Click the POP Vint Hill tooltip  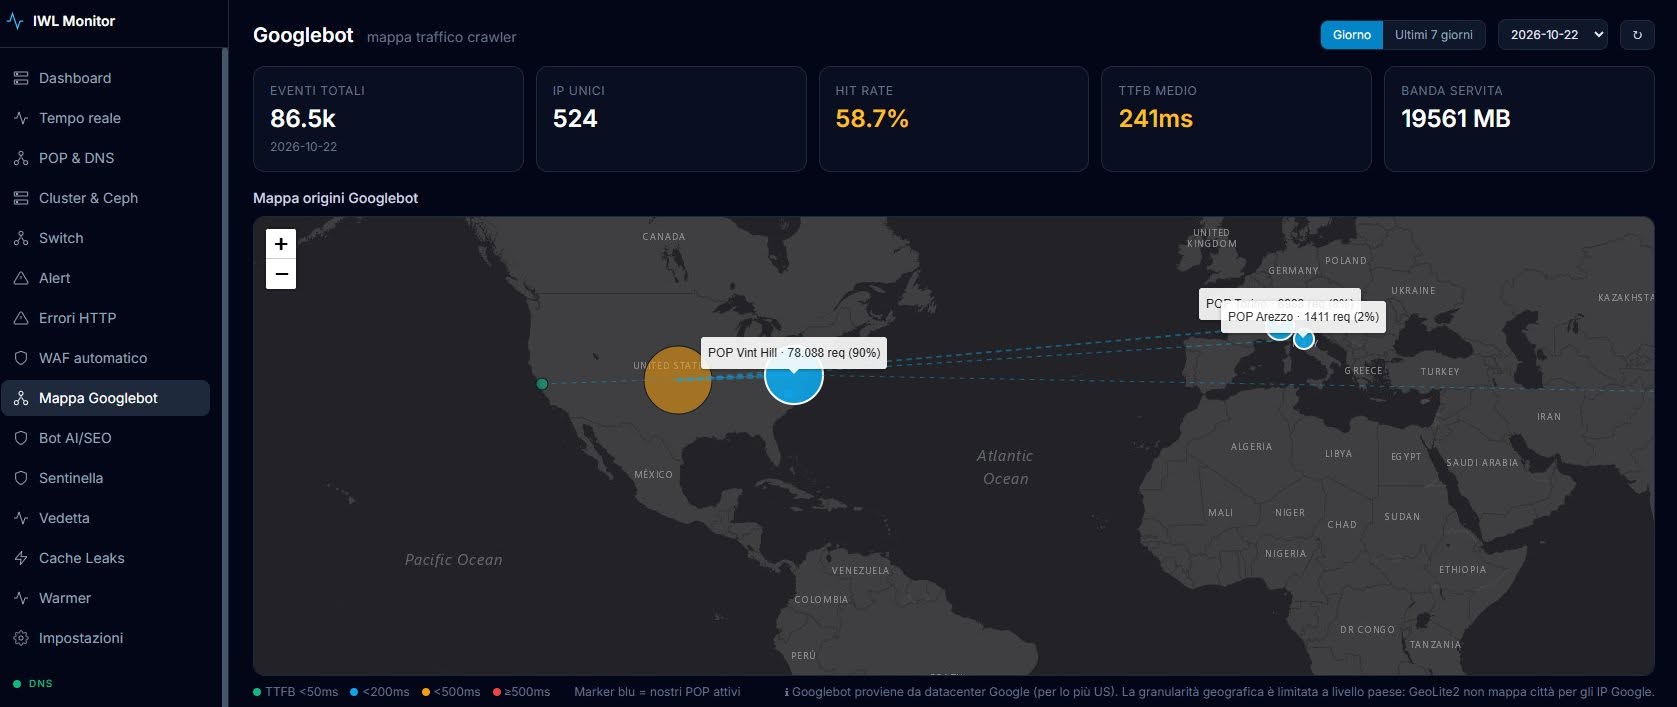794,353
